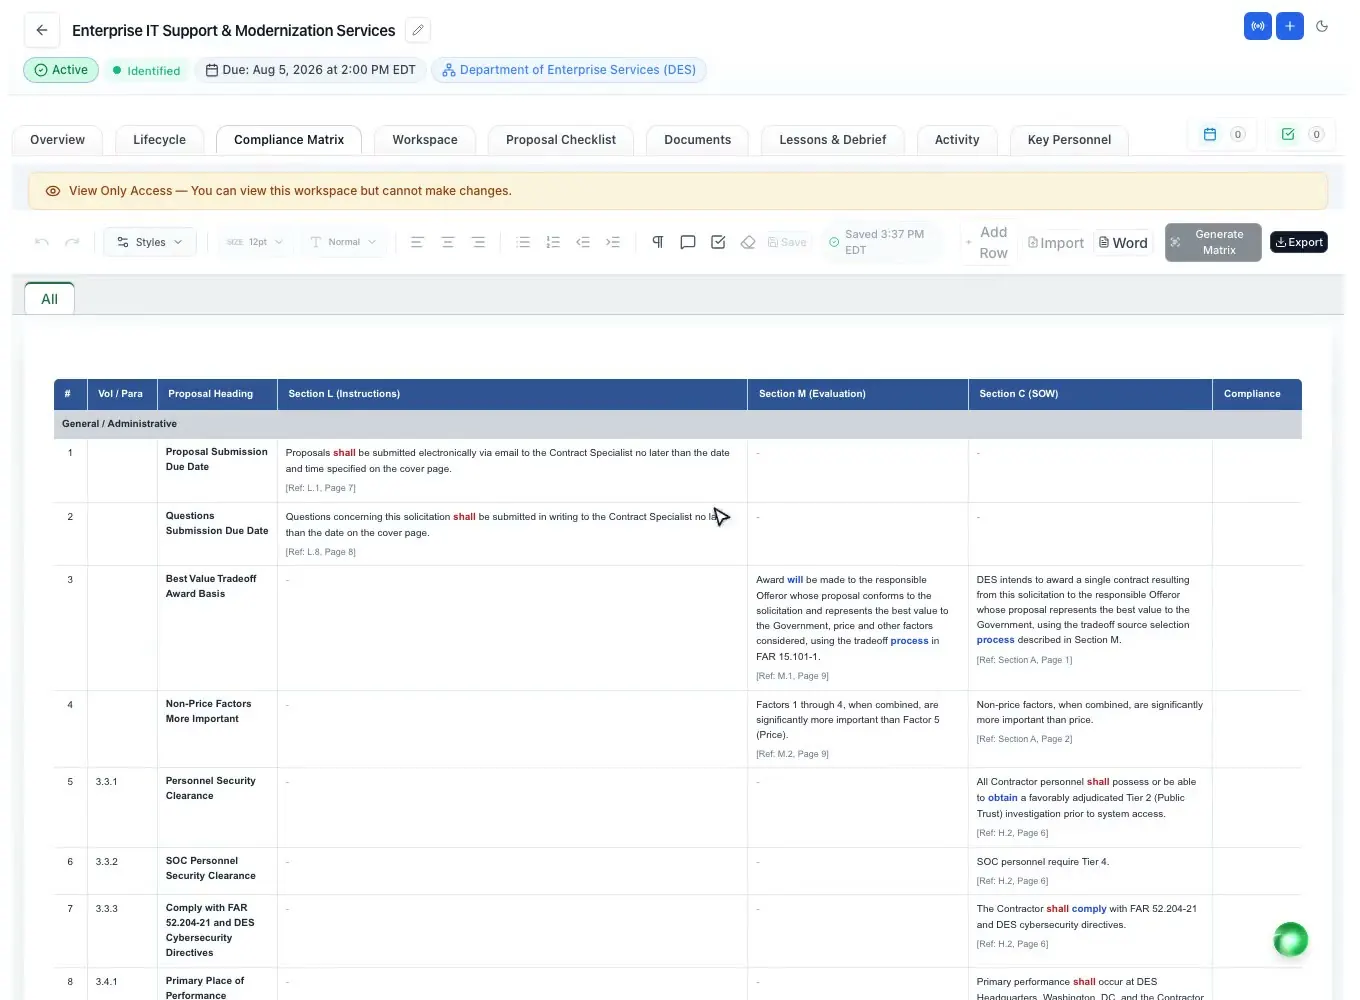This screenshot has width=1360, height=1000.
Task: Edit the opportunity title with pencil icon
Action: (418, 30)
